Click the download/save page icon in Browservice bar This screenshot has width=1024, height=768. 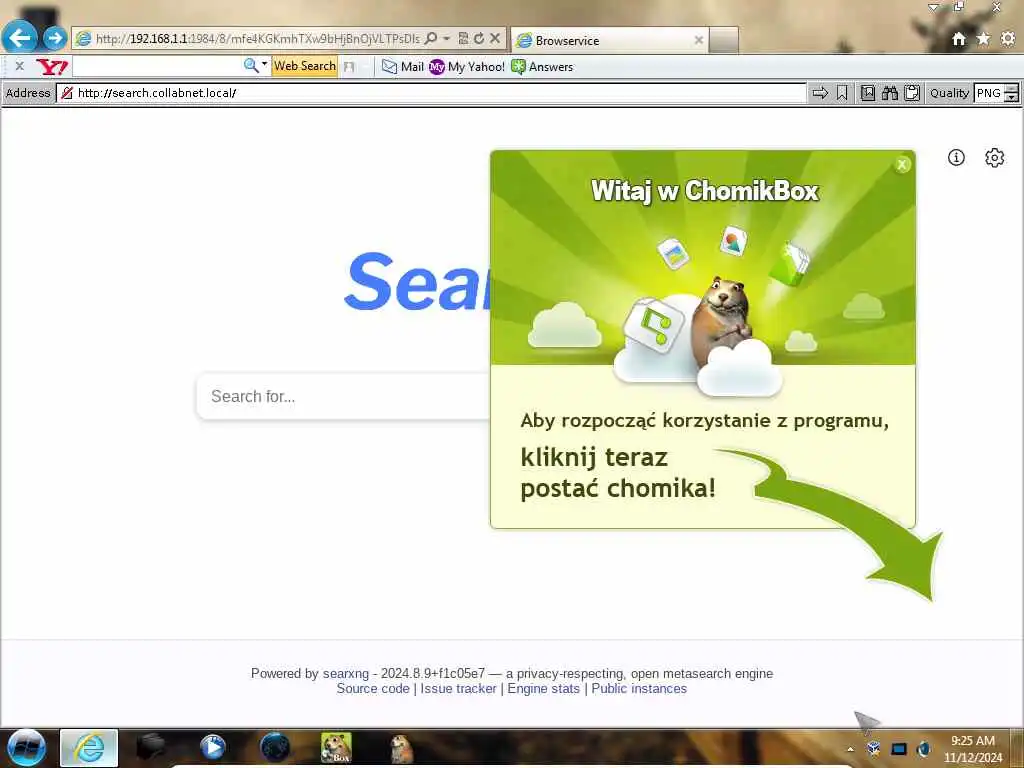868,93
